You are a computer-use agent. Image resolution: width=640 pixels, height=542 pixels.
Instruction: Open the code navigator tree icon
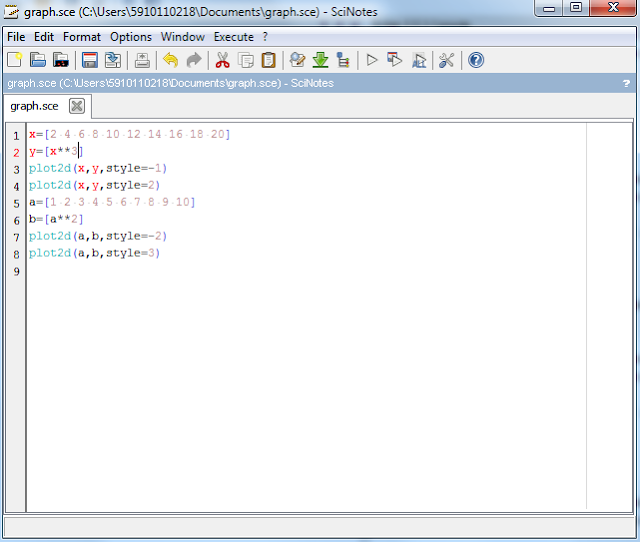point(343,60)
